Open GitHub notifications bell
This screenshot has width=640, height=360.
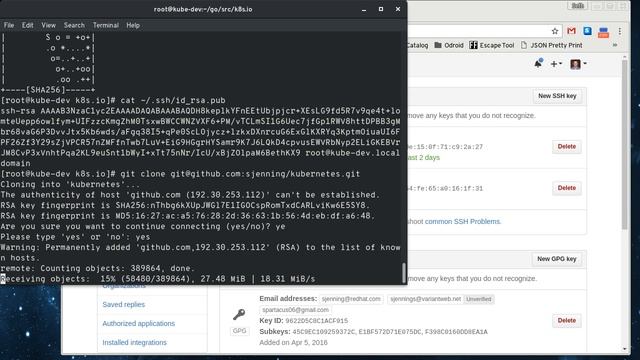538,64
